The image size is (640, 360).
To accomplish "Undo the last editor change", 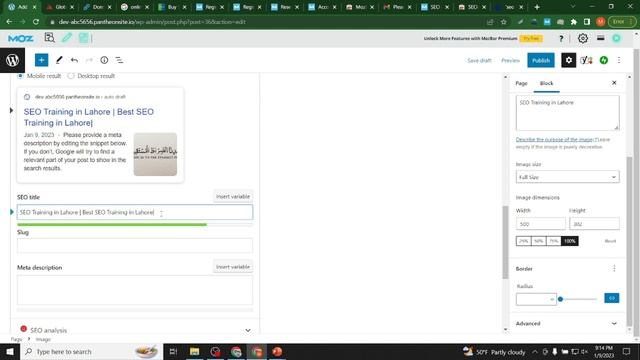I will point(74,60).
